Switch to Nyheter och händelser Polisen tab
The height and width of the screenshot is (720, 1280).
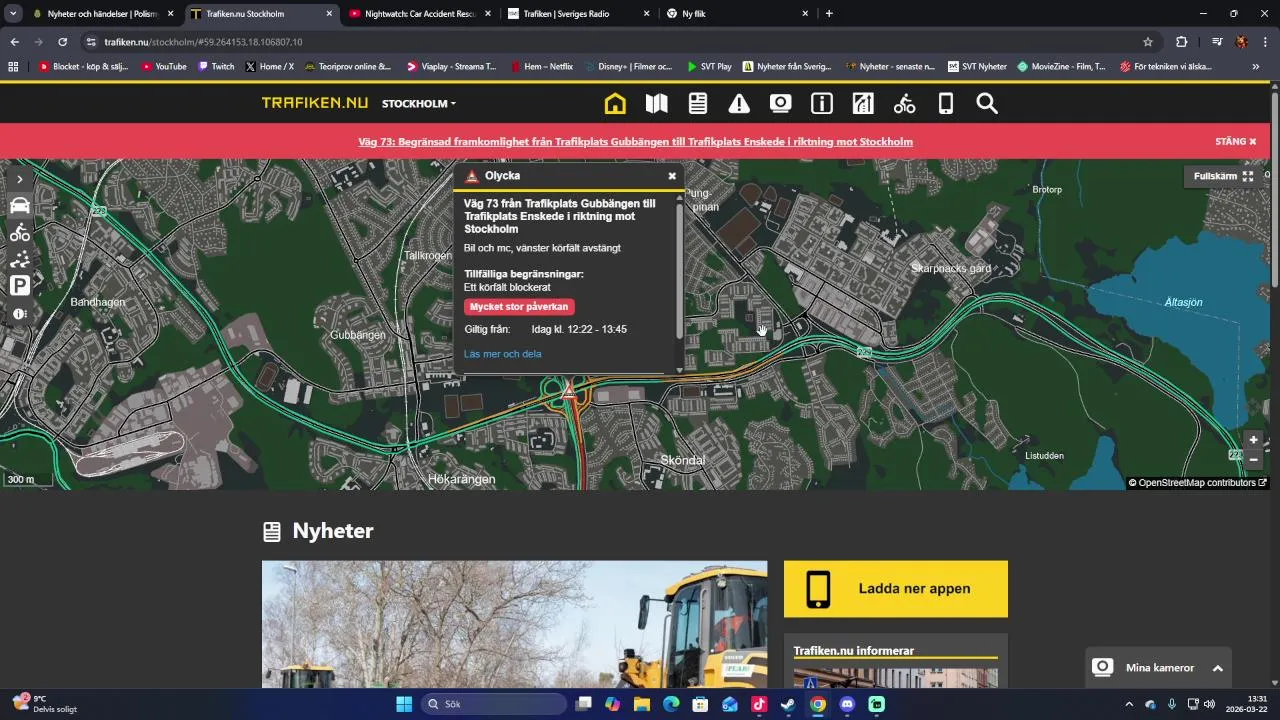(x=103, y=14)
